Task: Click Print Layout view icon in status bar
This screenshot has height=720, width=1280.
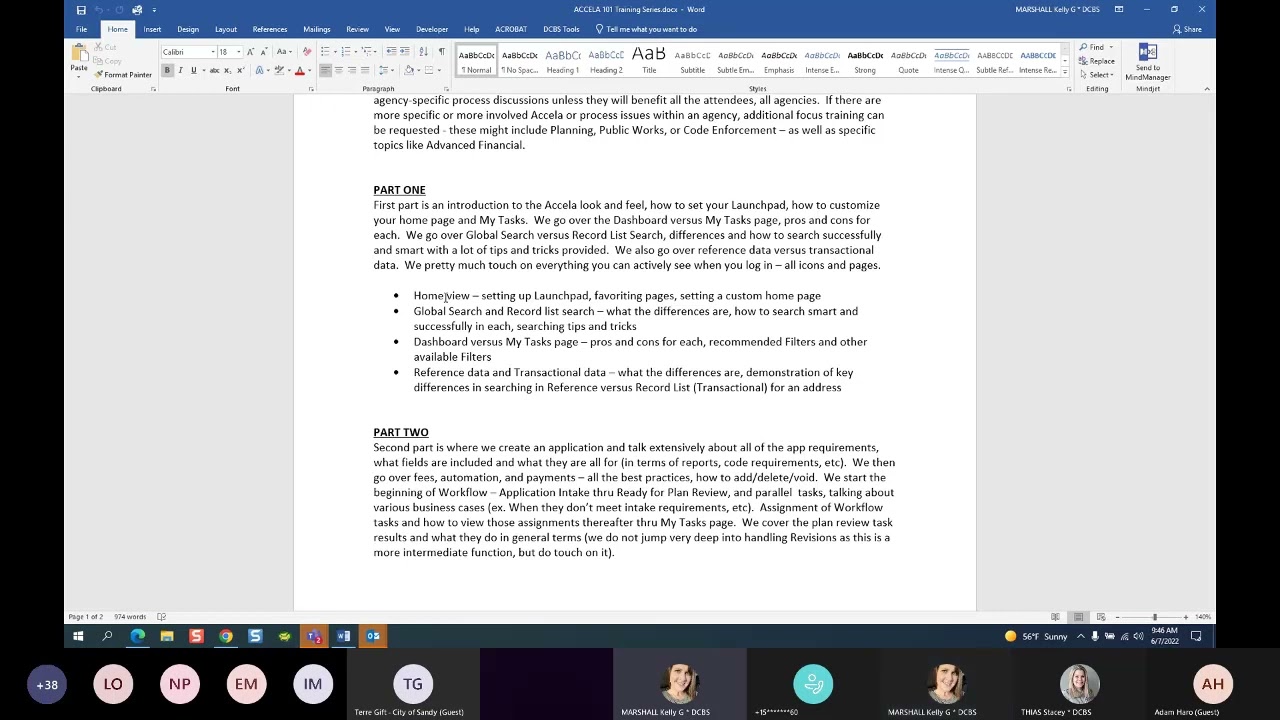Action: pos(1078,617)
